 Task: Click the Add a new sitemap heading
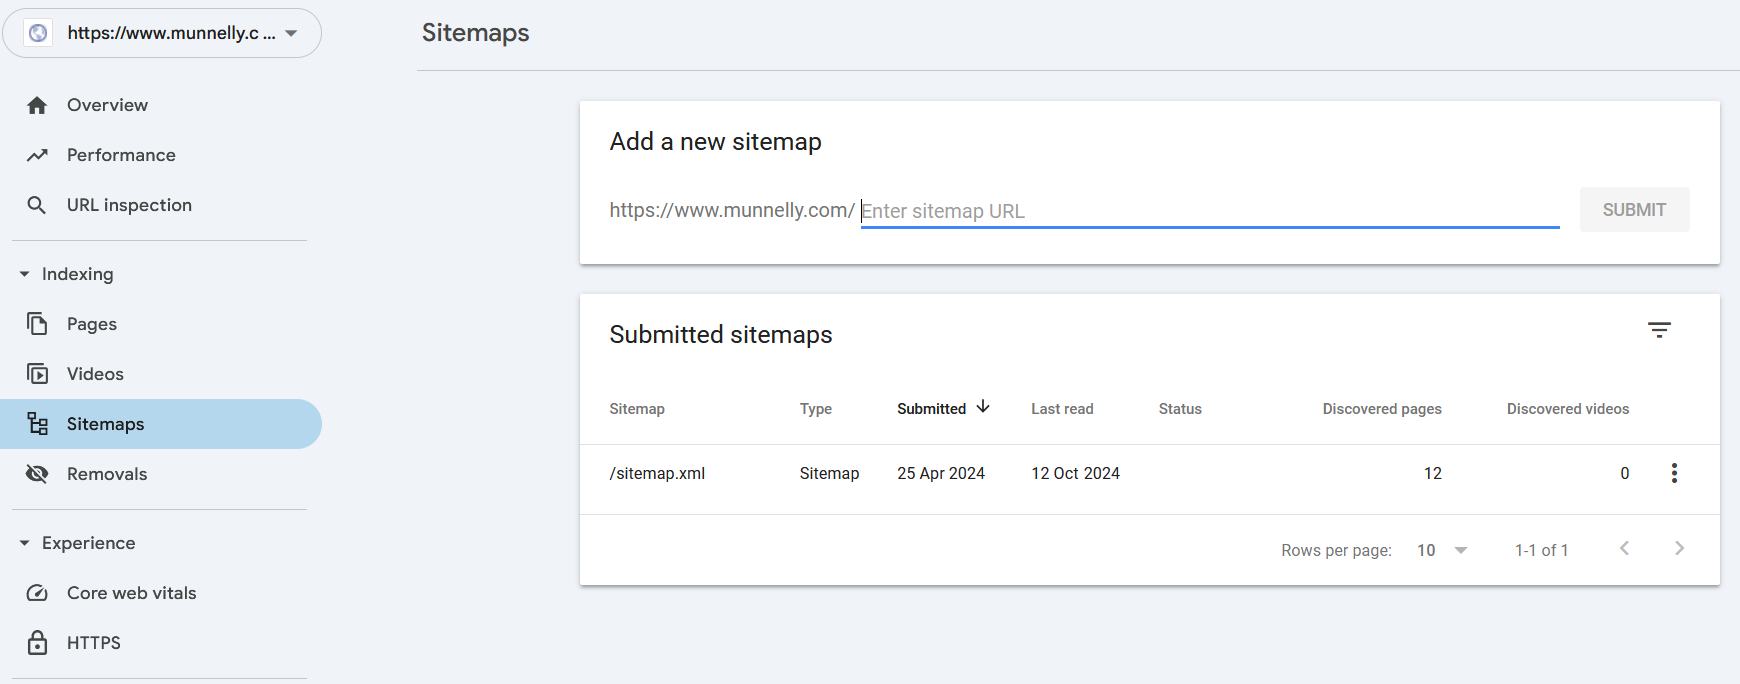click(716, 142)
